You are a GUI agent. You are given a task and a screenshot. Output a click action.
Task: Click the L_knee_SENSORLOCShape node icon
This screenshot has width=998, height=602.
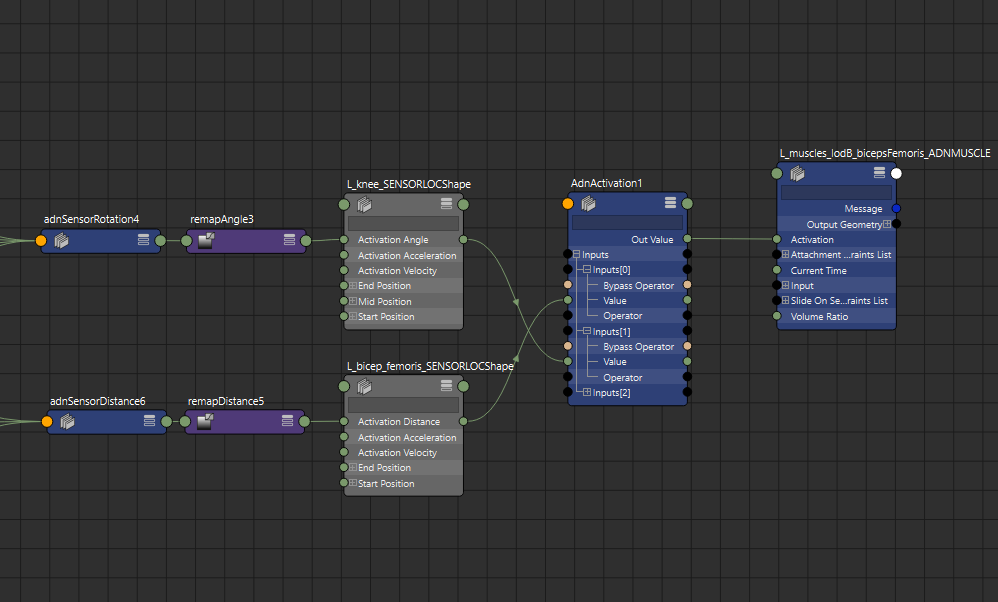tap(365, 204)
